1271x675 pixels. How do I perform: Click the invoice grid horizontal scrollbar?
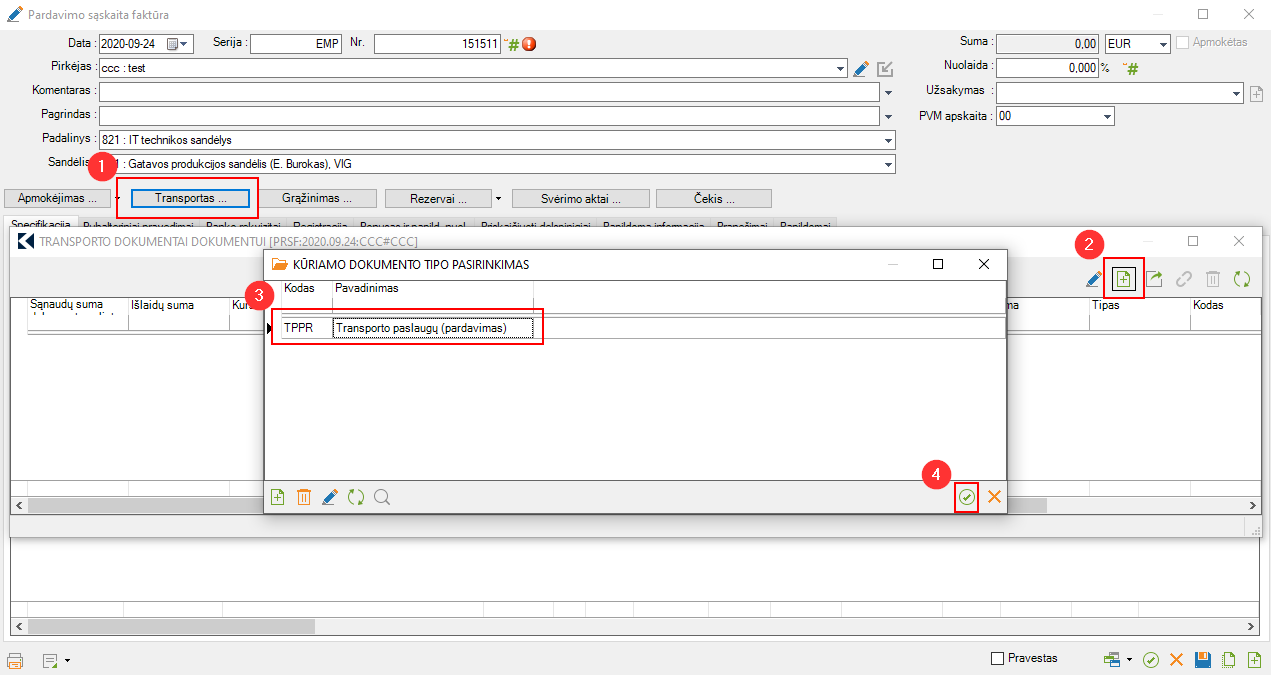171,627
